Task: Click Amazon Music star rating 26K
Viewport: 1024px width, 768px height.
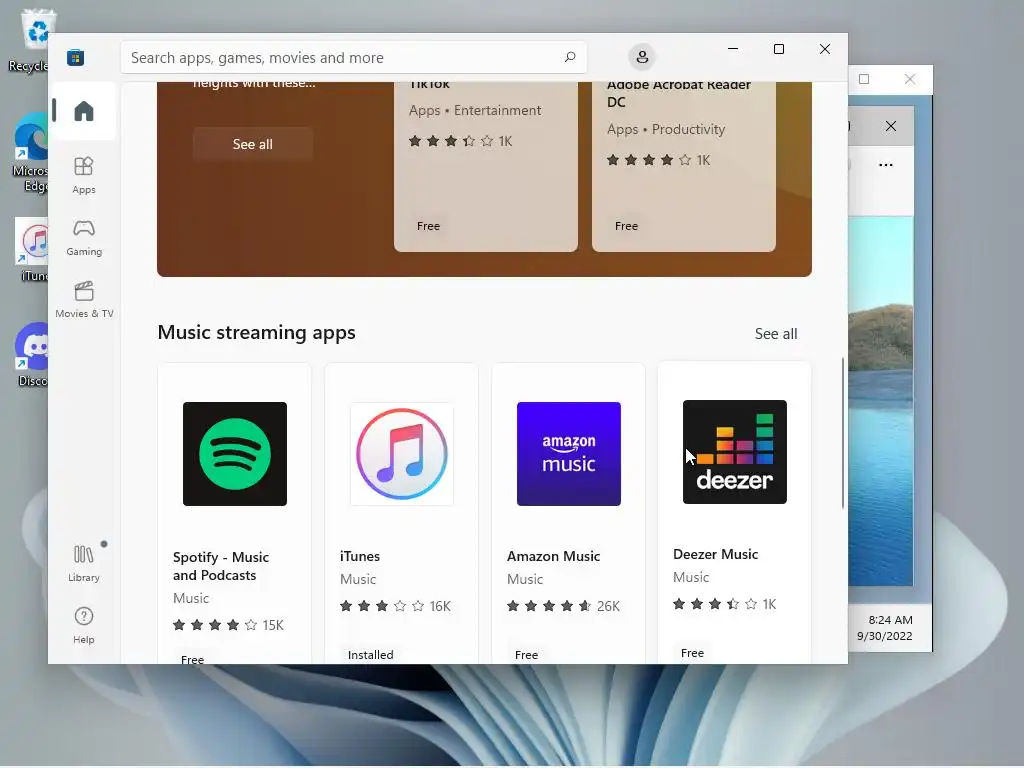Action: pos(563,606)
